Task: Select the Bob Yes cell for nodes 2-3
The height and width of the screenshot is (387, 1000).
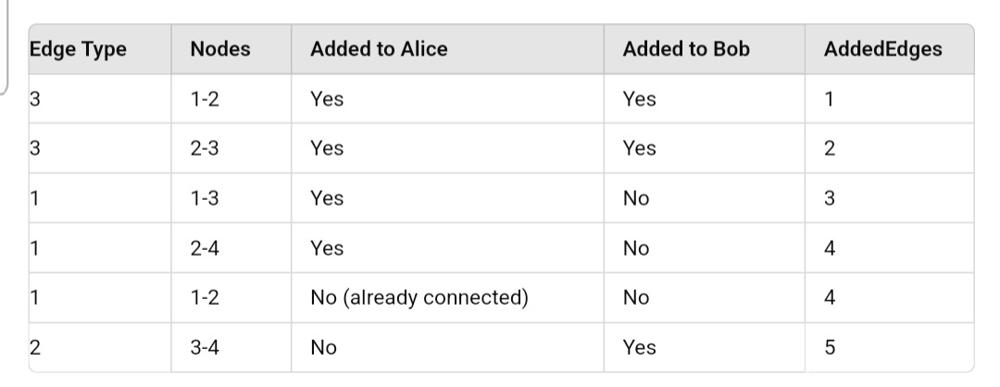Action: pyautogui.click(x=704, y=148)
